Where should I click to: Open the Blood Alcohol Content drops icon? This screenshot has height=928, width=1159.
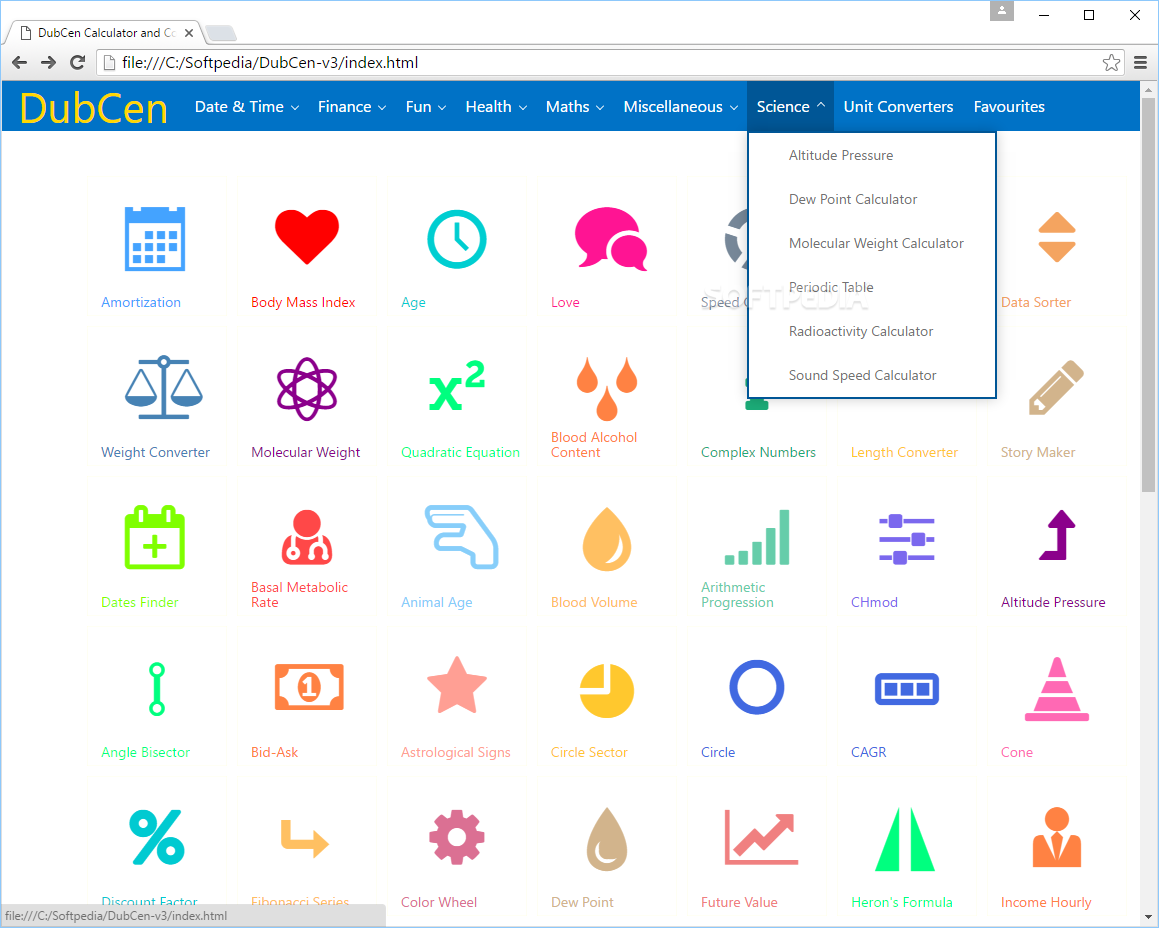[x=607, y=388]
